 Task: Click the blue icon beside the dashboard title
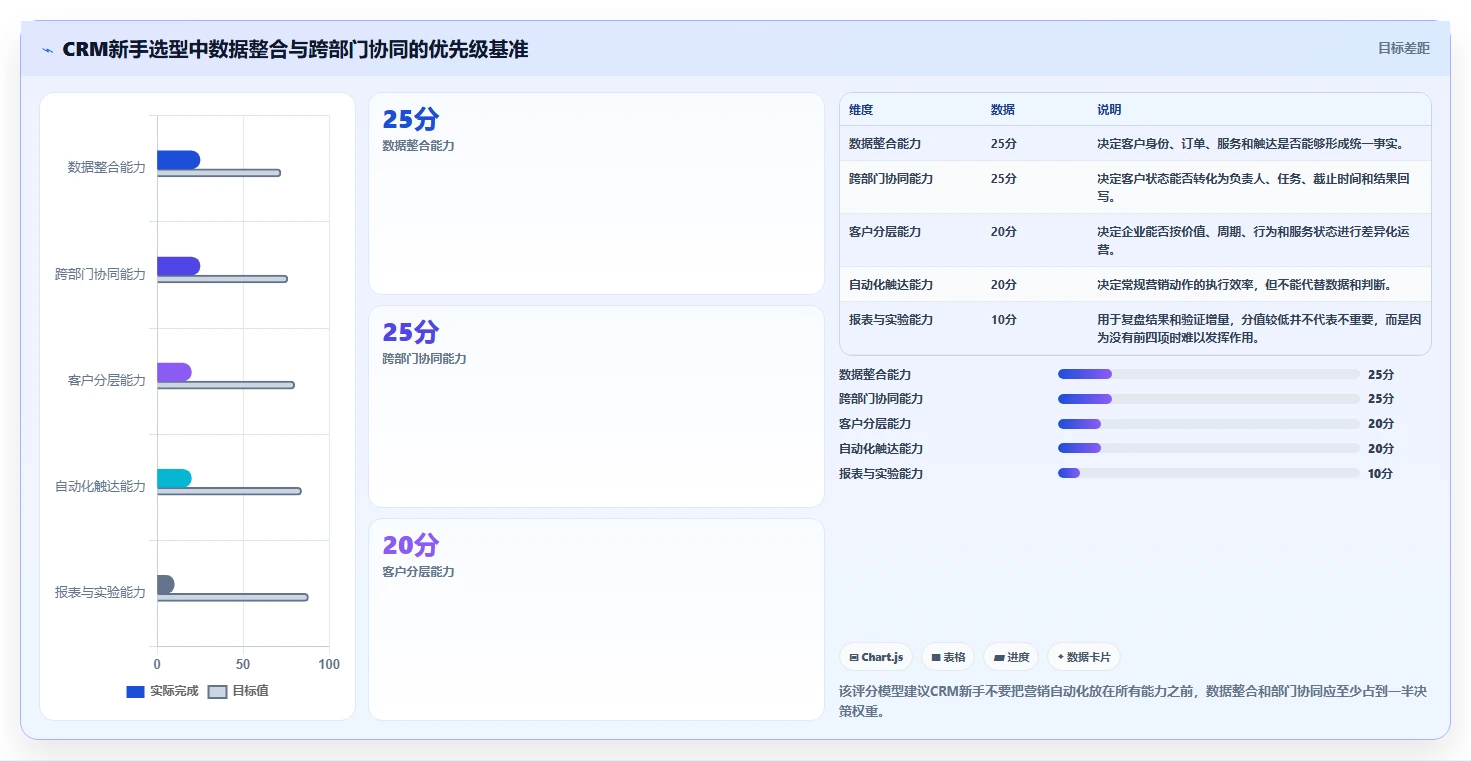tap(47, 50)
